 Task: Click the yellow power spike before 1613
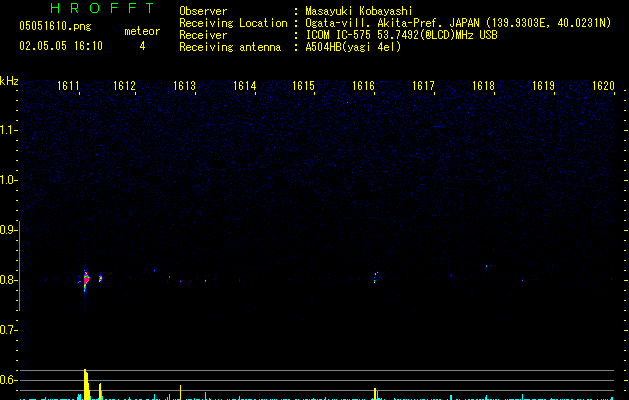pyautogui.click(x=181, y=392)
